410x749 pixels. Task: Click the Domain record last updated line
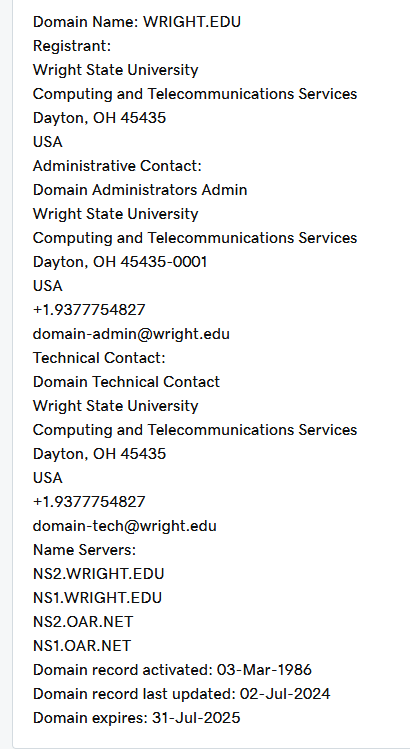point(182,694)
